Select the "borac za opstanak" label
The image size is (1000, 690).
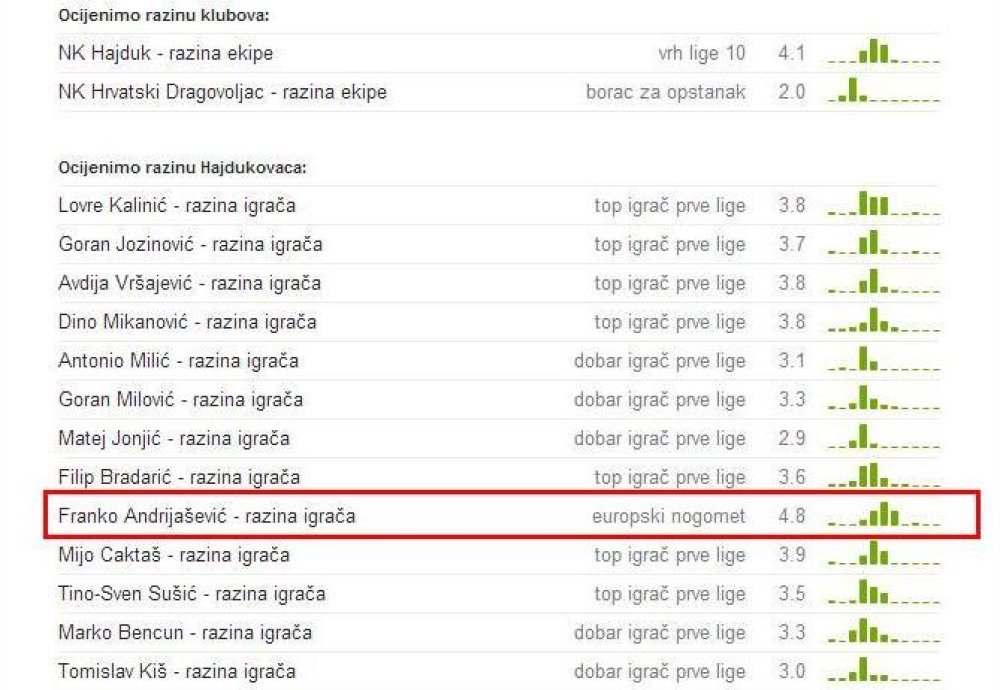point(666,92)
